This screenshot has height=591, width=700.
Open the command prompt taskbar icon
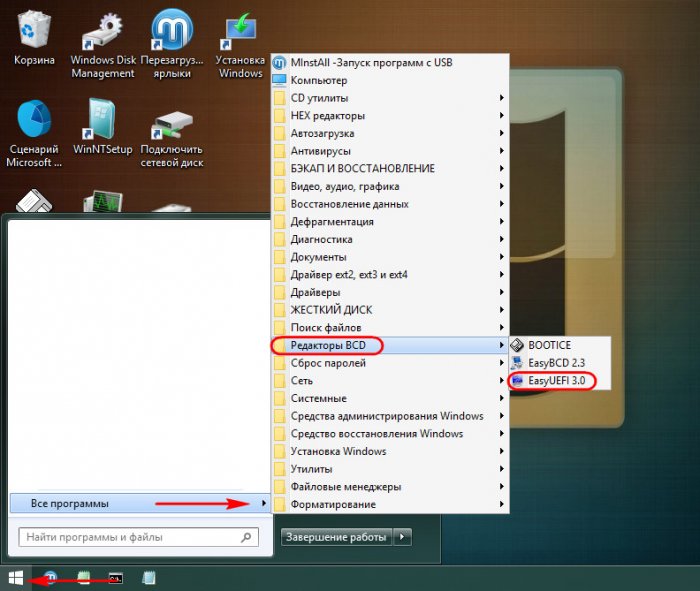(116, 579)
